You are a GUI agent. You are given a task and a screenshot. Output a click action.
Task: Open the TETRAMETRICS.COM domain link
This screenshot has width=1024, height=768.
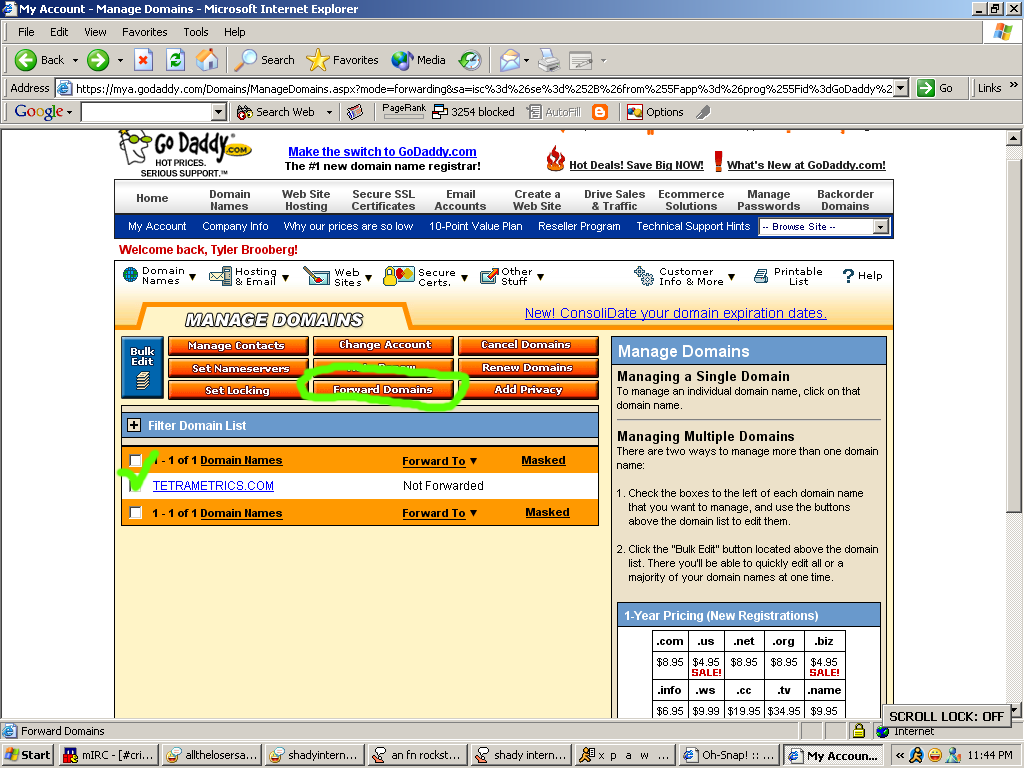tap(213, 486)
